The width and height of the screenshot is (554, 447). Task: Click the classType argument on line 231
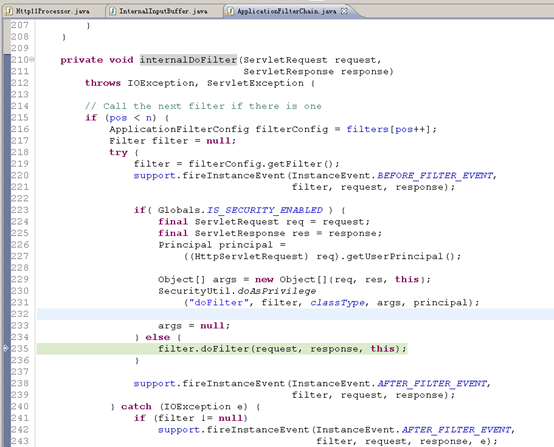[337, 302]
